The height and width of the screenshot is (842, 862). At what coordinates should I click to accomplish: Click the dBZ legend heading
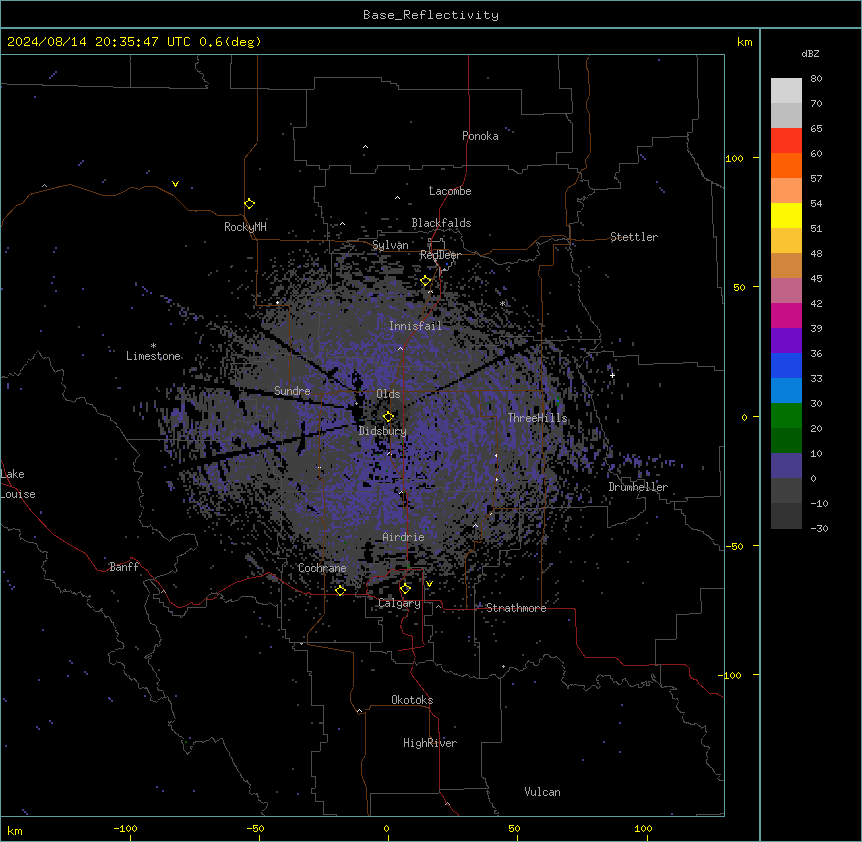810,54
